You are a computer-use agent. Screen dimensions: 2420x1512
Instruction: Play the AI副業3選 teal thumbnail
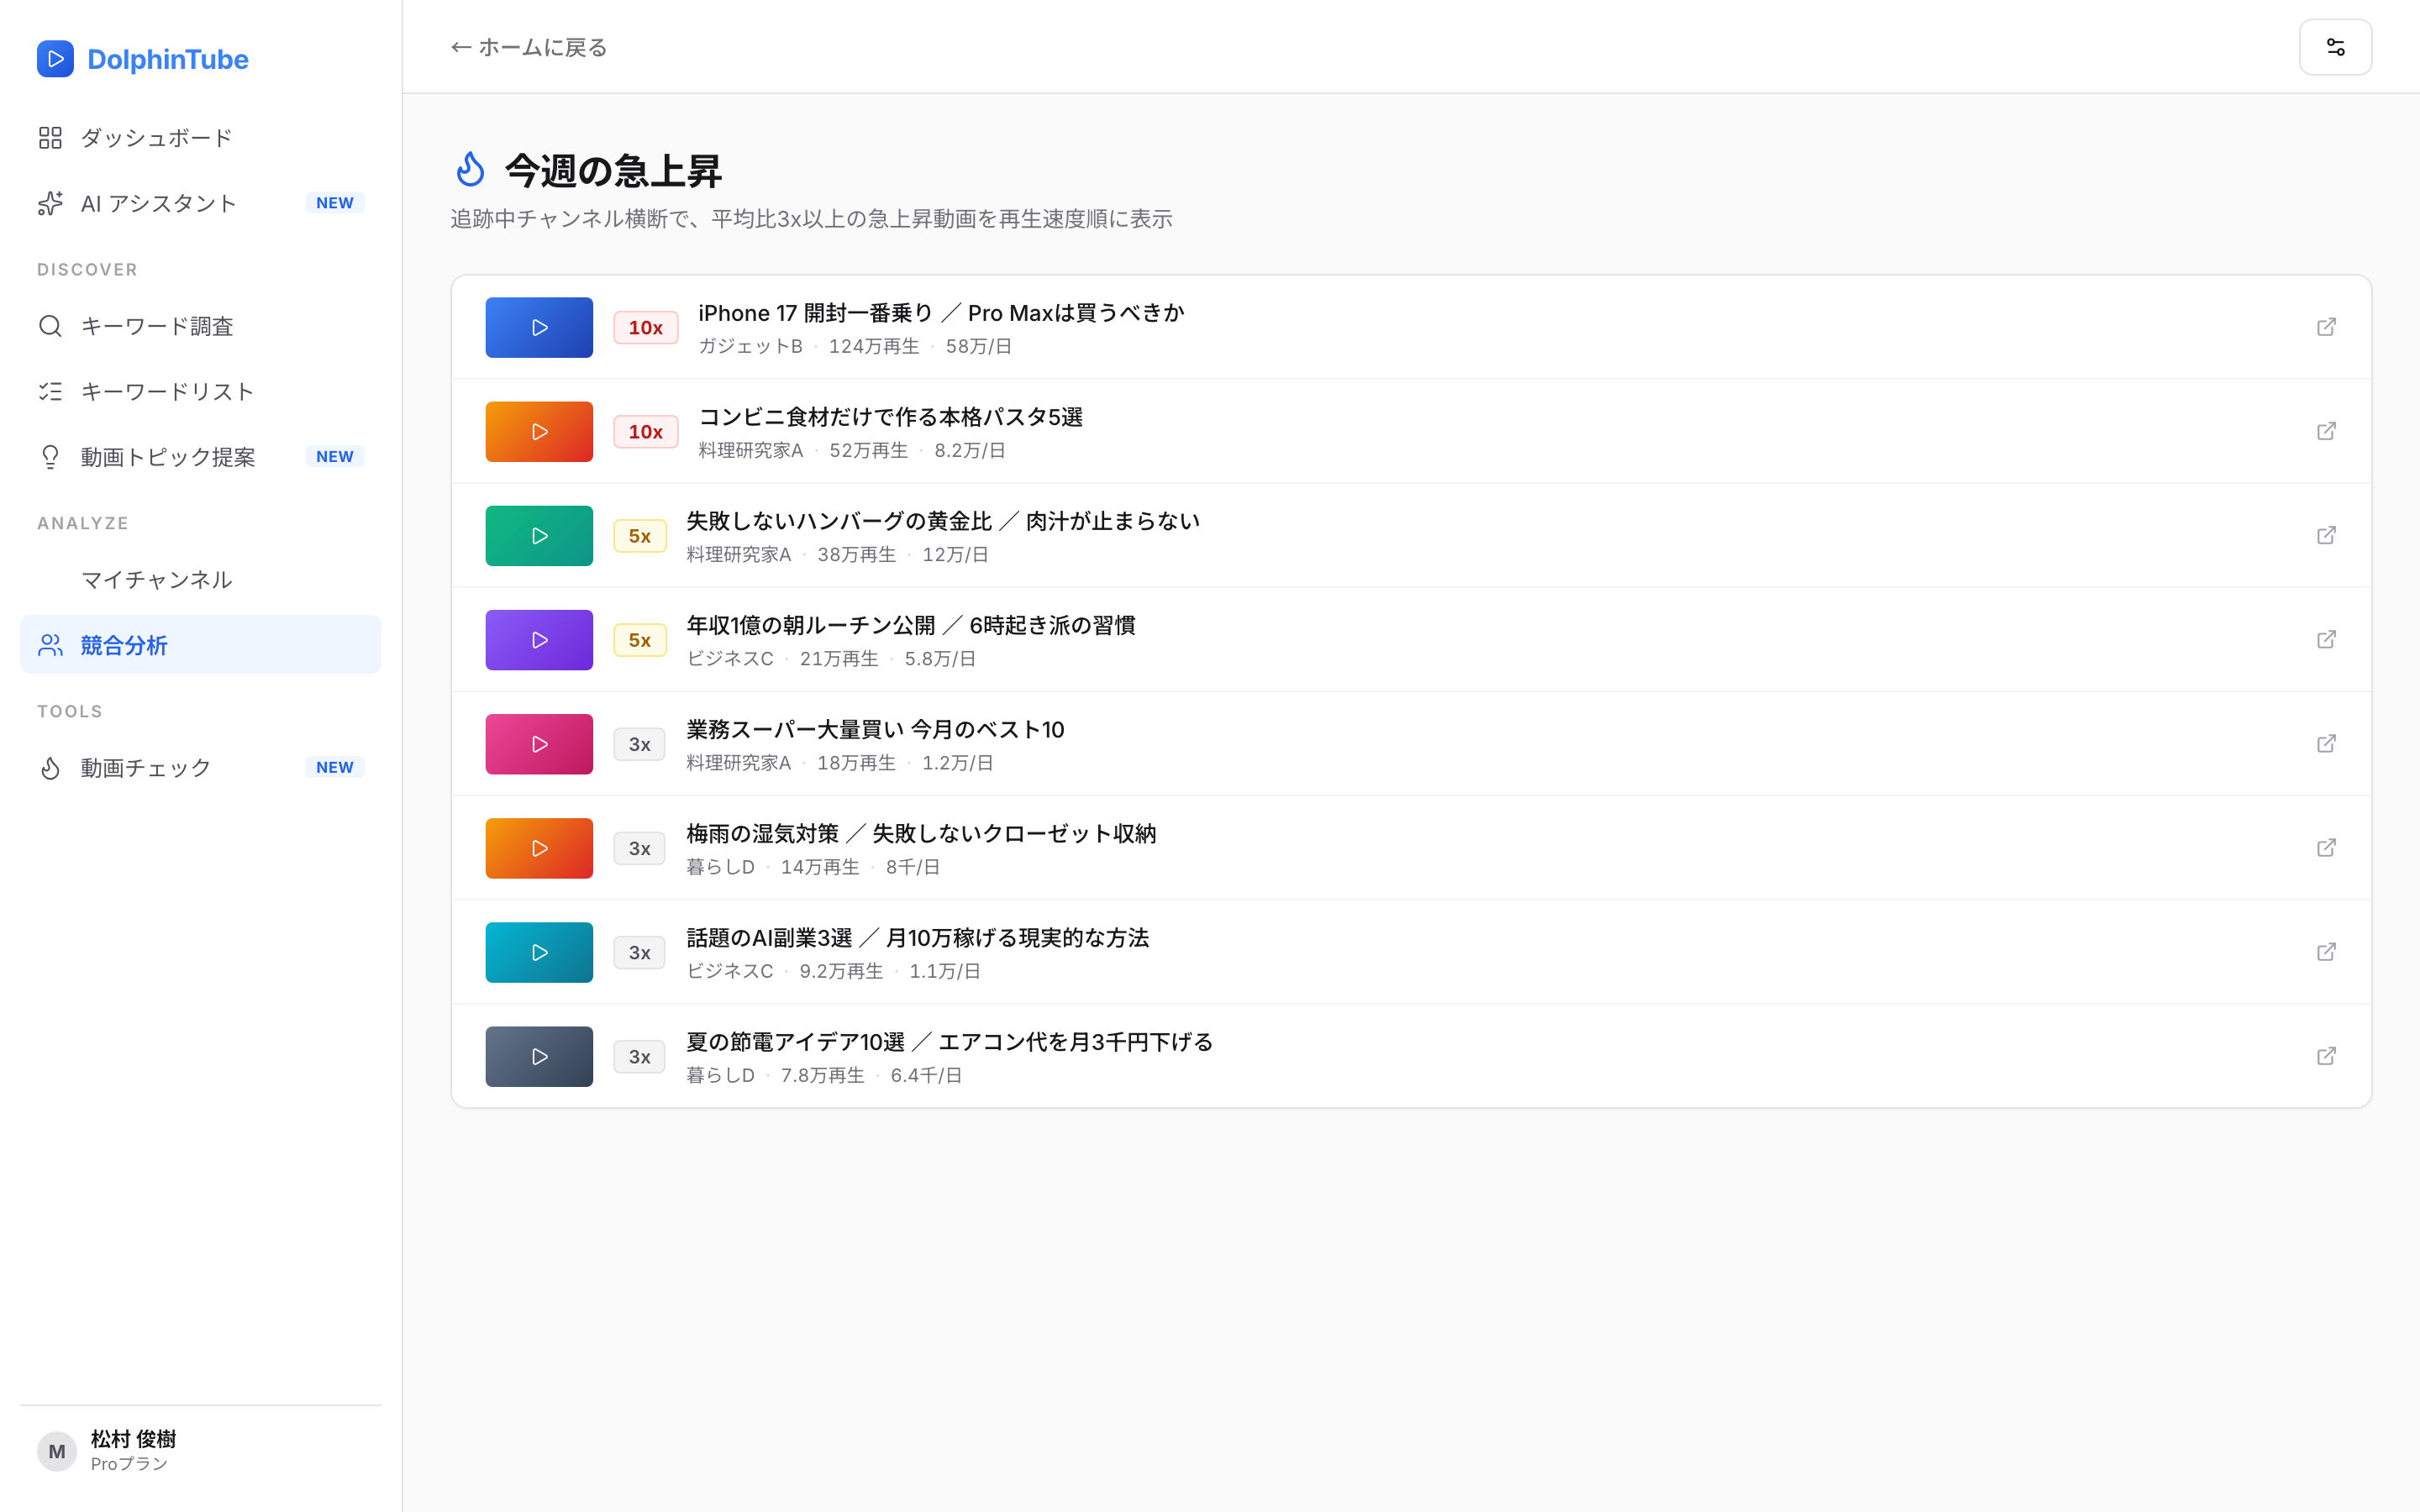tap(539, 952)
